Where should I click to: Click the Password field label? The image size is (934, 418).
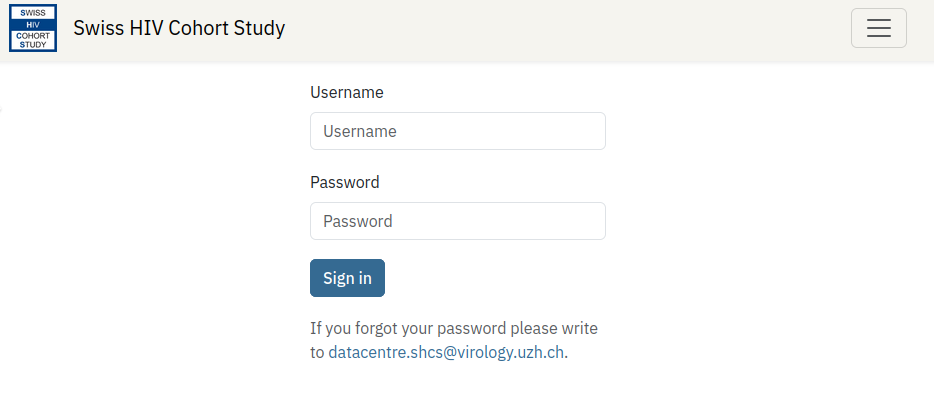[344, 182]
